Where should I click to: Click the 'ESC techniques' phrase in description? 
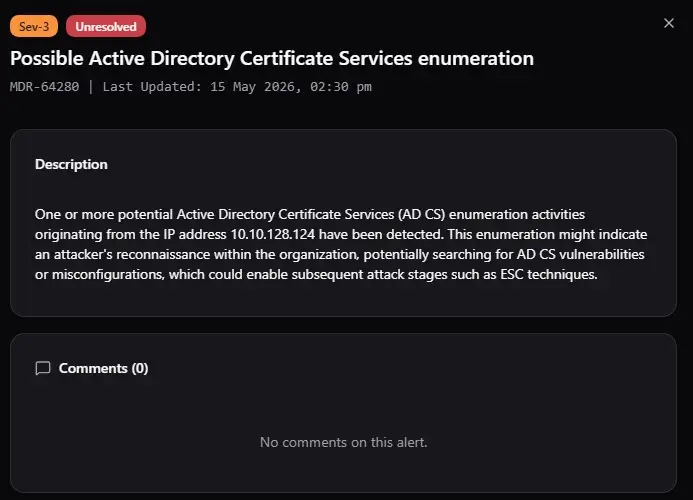pos(548,275)
